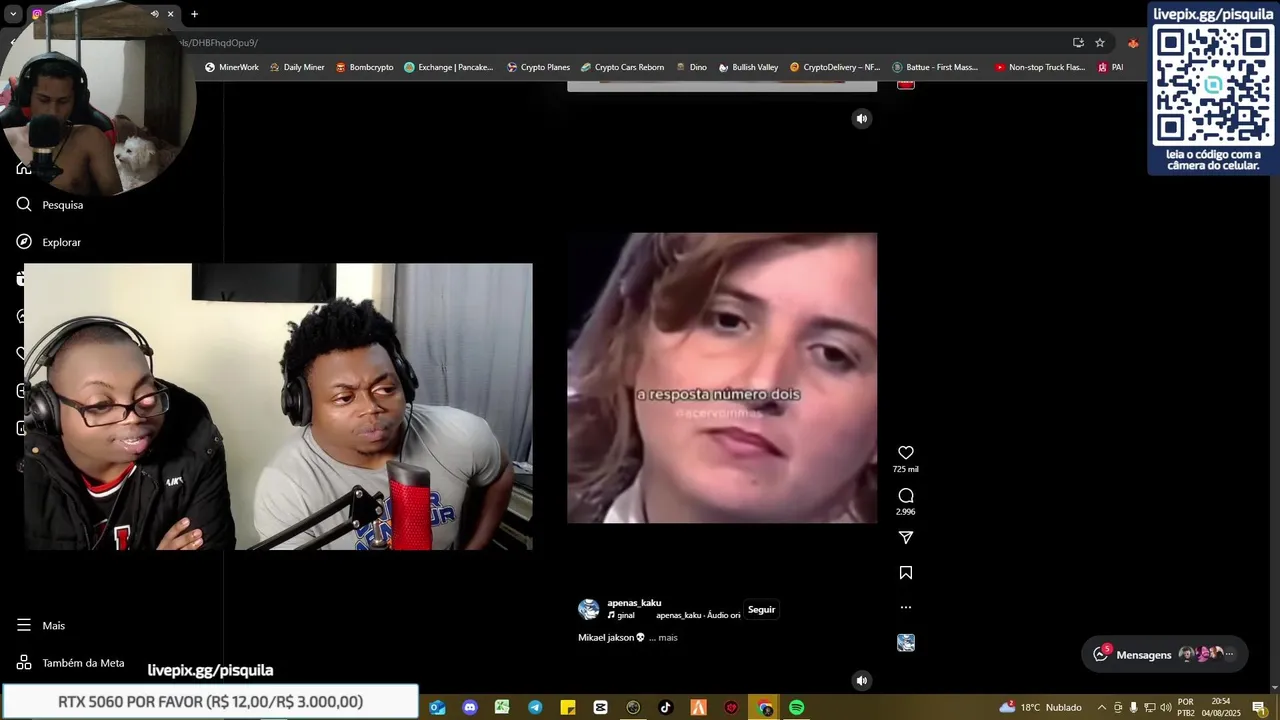Close the Instagram browser tab

point(170,14)
